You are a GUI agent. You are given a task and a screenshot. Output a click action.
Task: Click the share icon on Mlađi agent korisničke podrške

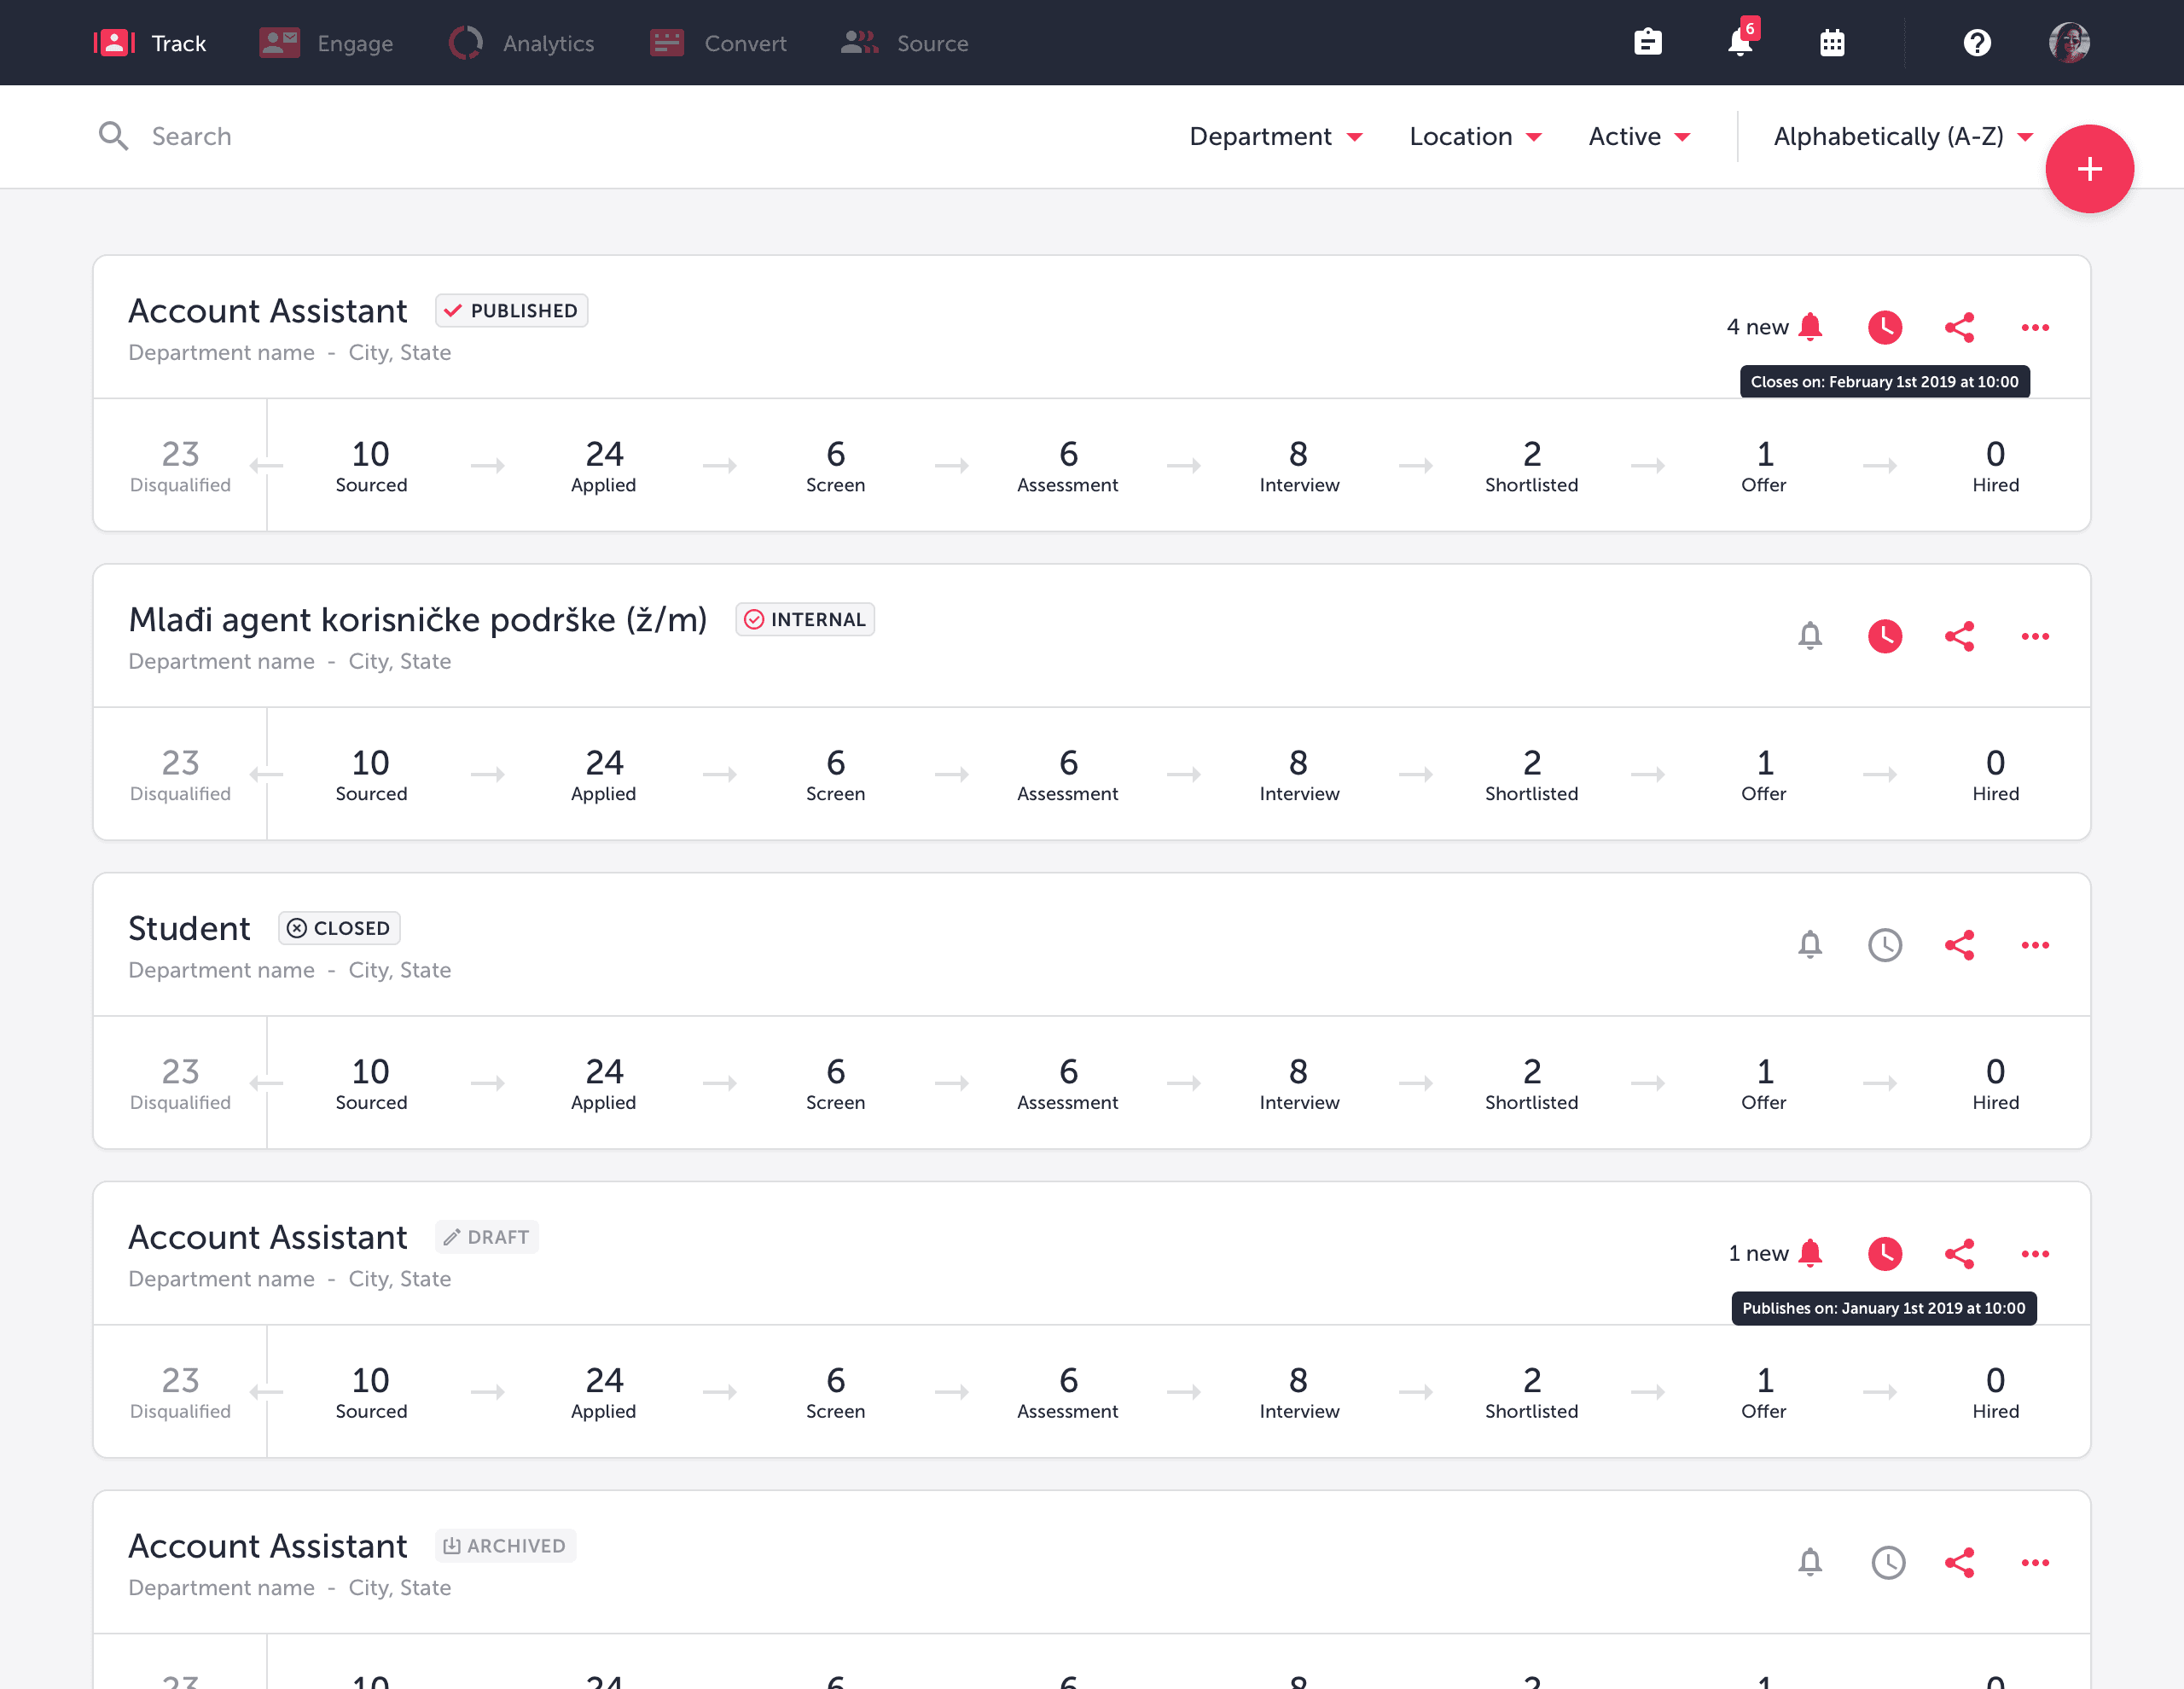coord(1960,636)
